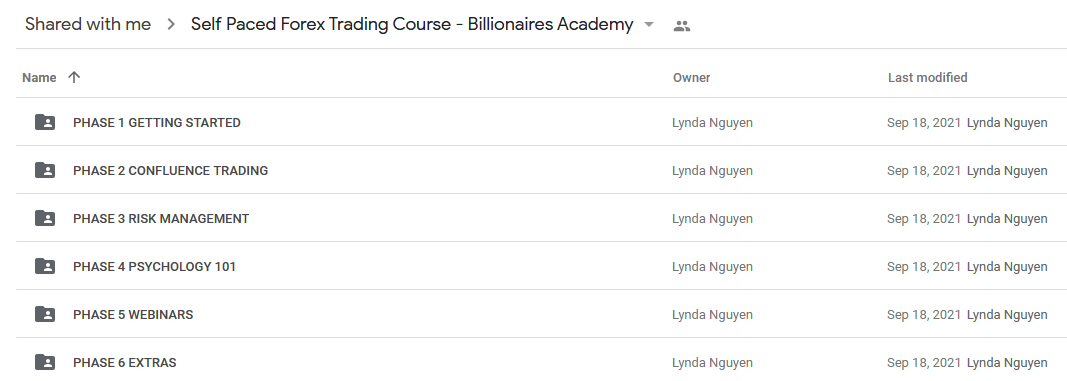Toggle sort direction with the Name arrow
The width and height of the screenshot is (1067, 381).
[x=74, y=78]
